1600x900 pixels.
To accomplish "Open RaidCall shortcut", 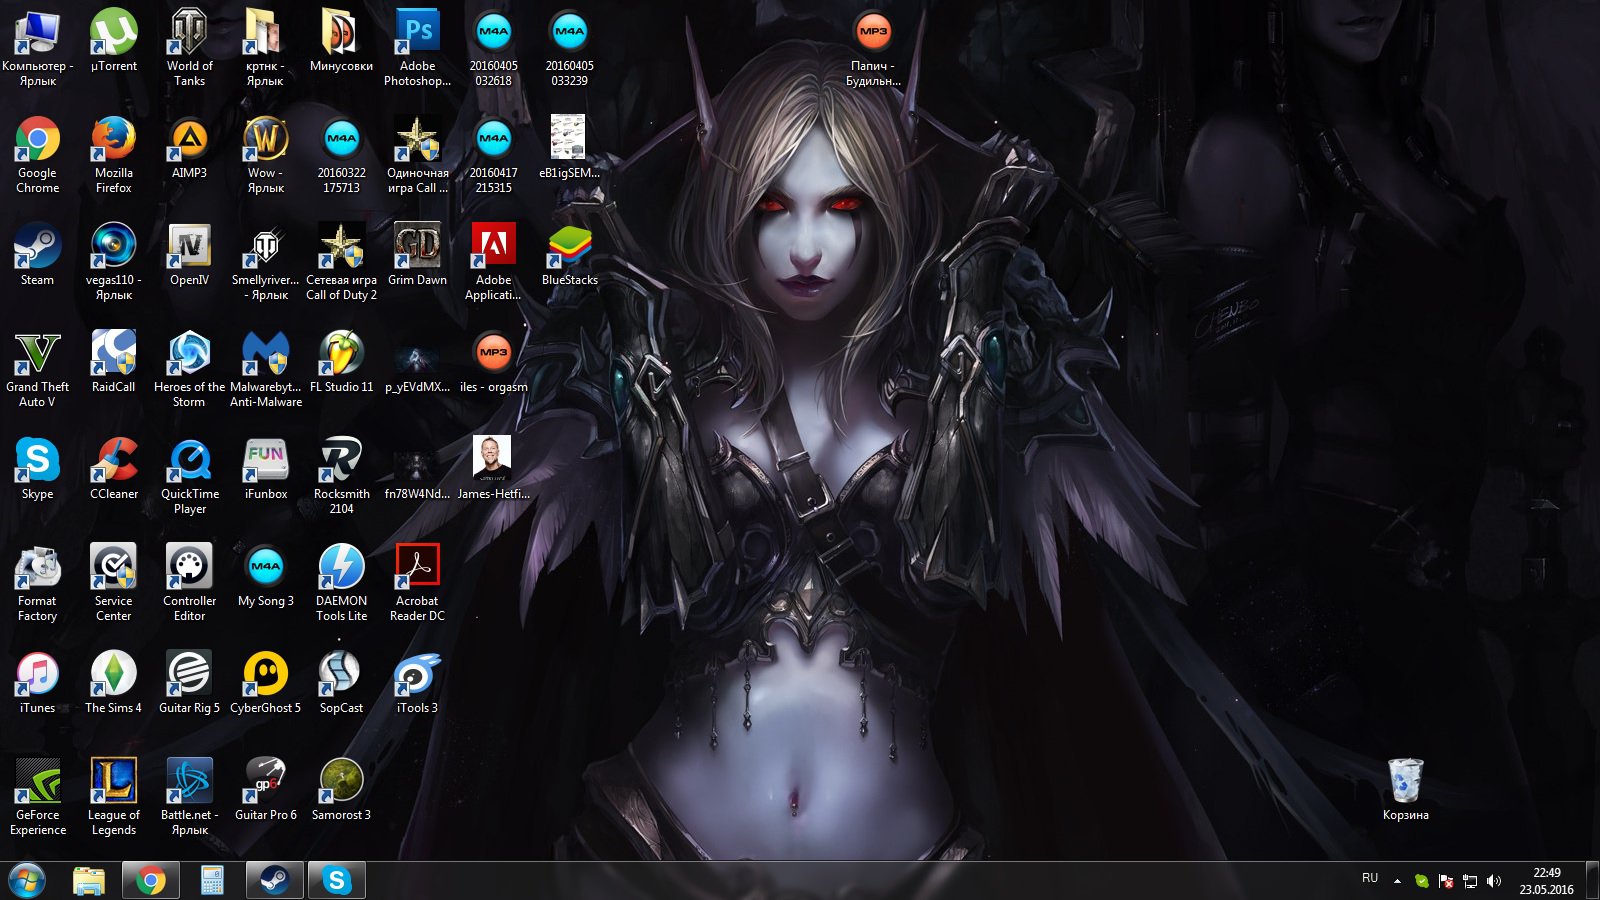I will [113, 353].
